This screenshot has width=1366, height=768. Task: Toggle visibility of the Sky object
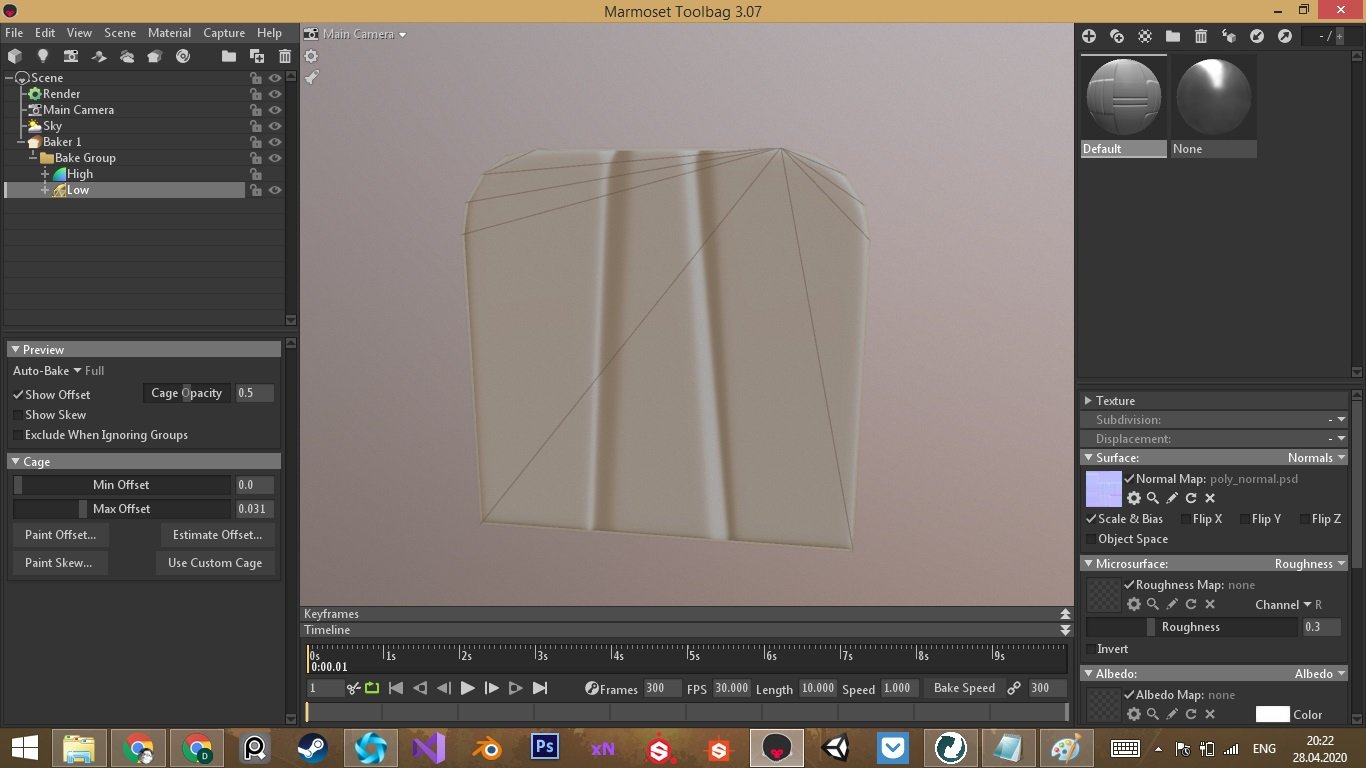pyautogui.click(x=274, y=126)
